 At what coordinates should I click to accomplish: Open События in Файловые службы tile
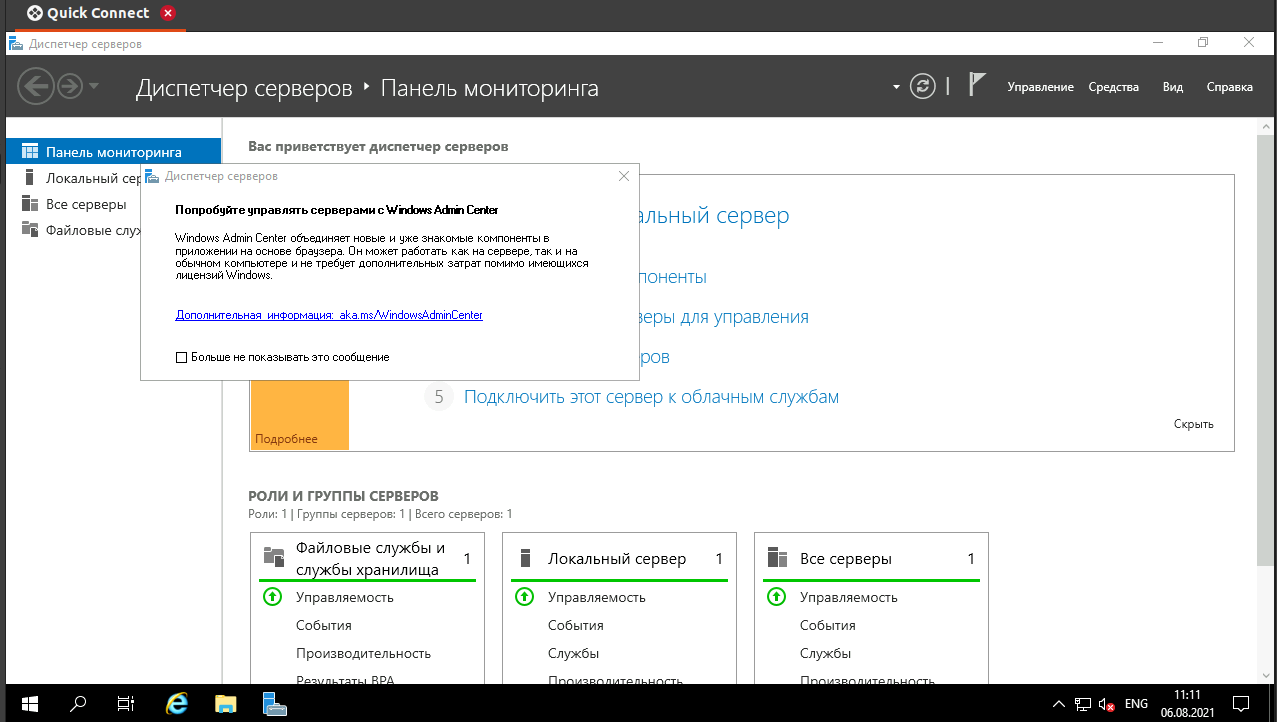pyautogui.click(x=324, y=625)
